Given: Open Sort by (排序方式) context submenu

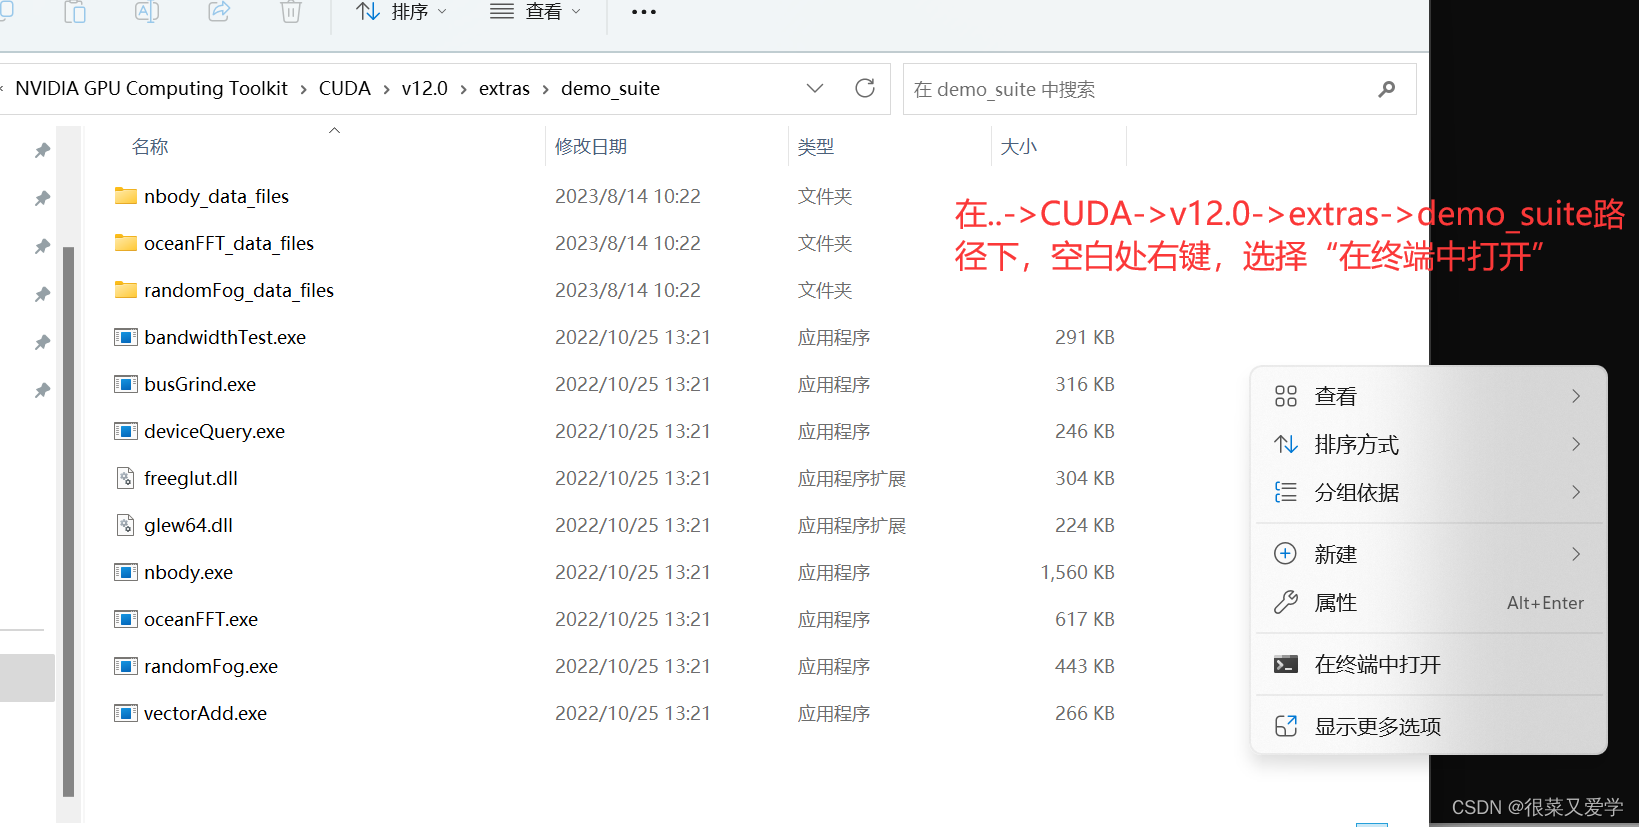Looking at the screenshot, I should [1428, 444].
